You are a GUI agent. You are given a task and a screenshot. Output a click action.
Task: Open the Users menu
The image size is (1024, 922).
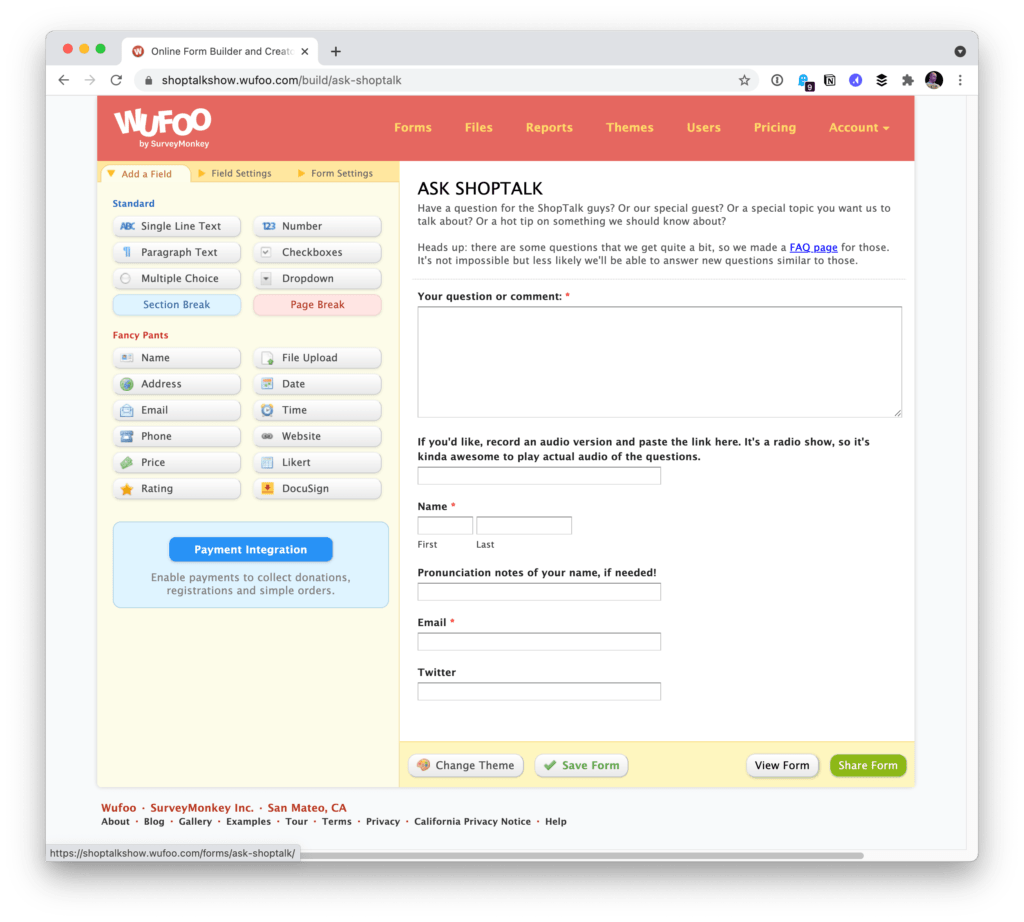[x=703, y=127]
